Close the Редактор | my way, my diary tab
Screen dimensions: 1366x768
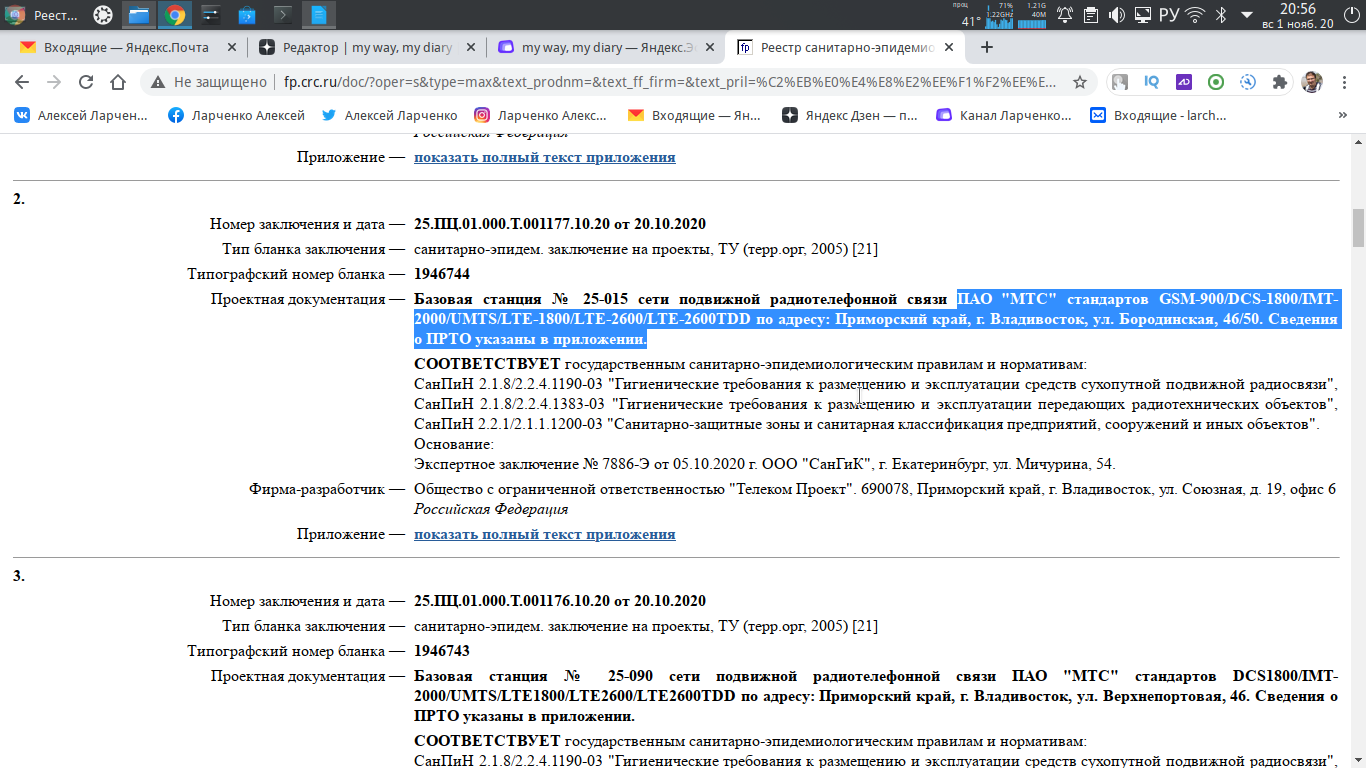point(470,47)
